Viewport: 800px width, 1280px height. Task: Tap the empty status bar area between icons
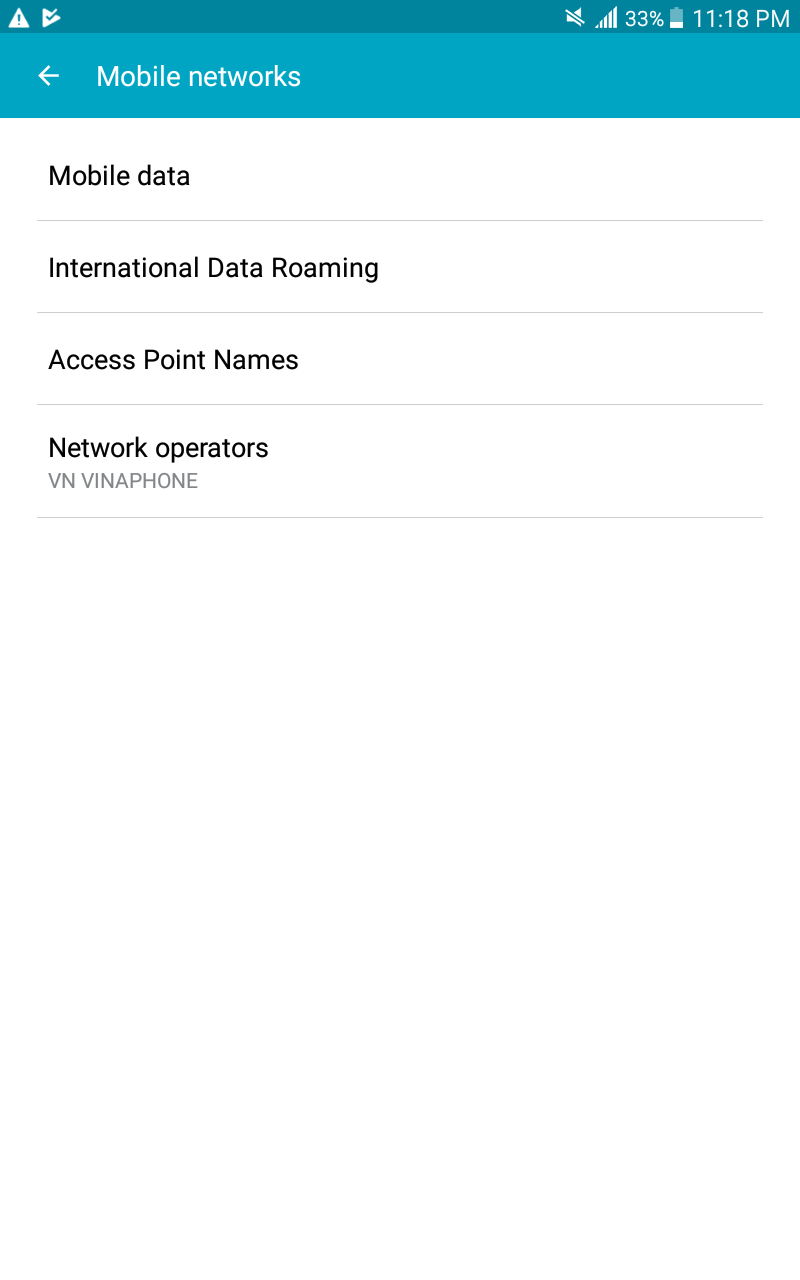coord(310,17)
